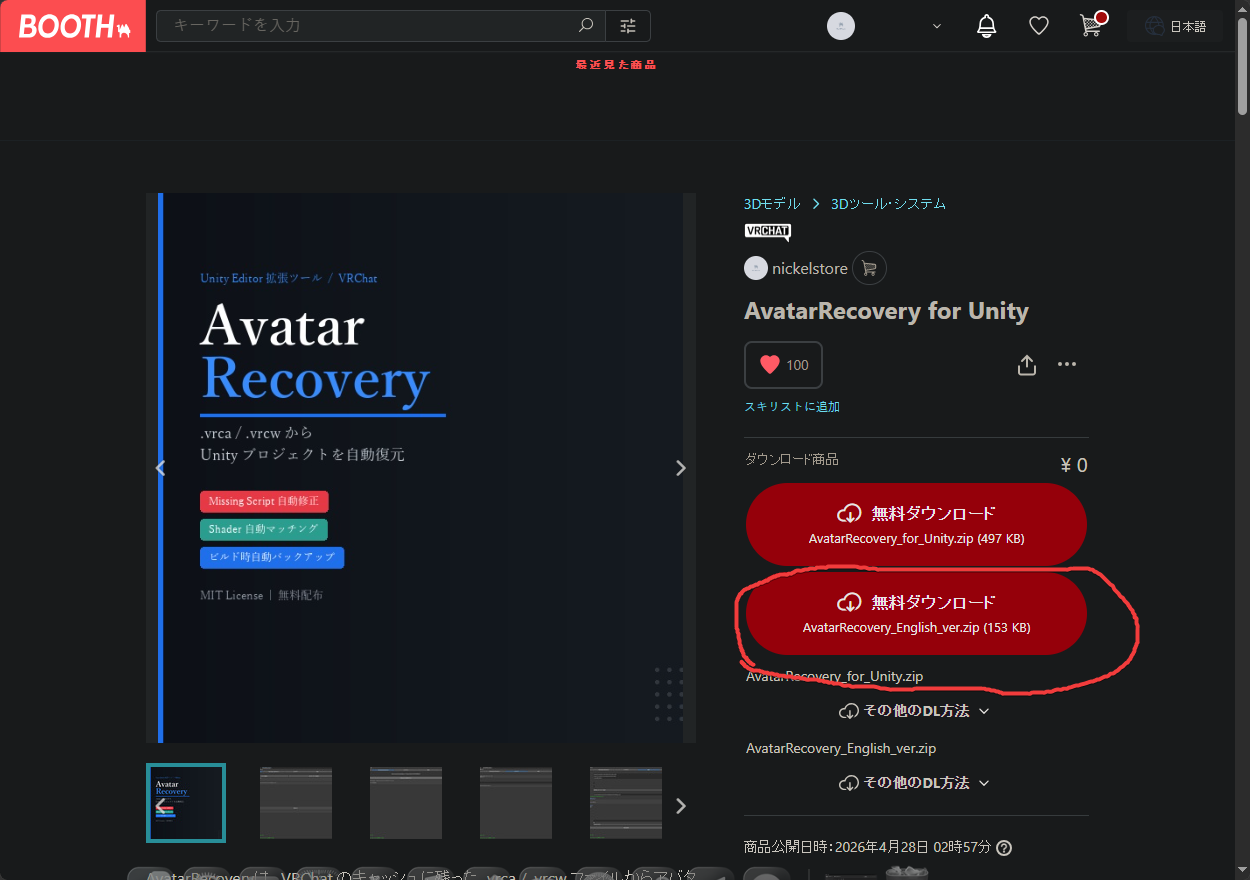This screenshot has height=880, width=1250.
Task: Open the VRChat badge
Action: [767, 232]
